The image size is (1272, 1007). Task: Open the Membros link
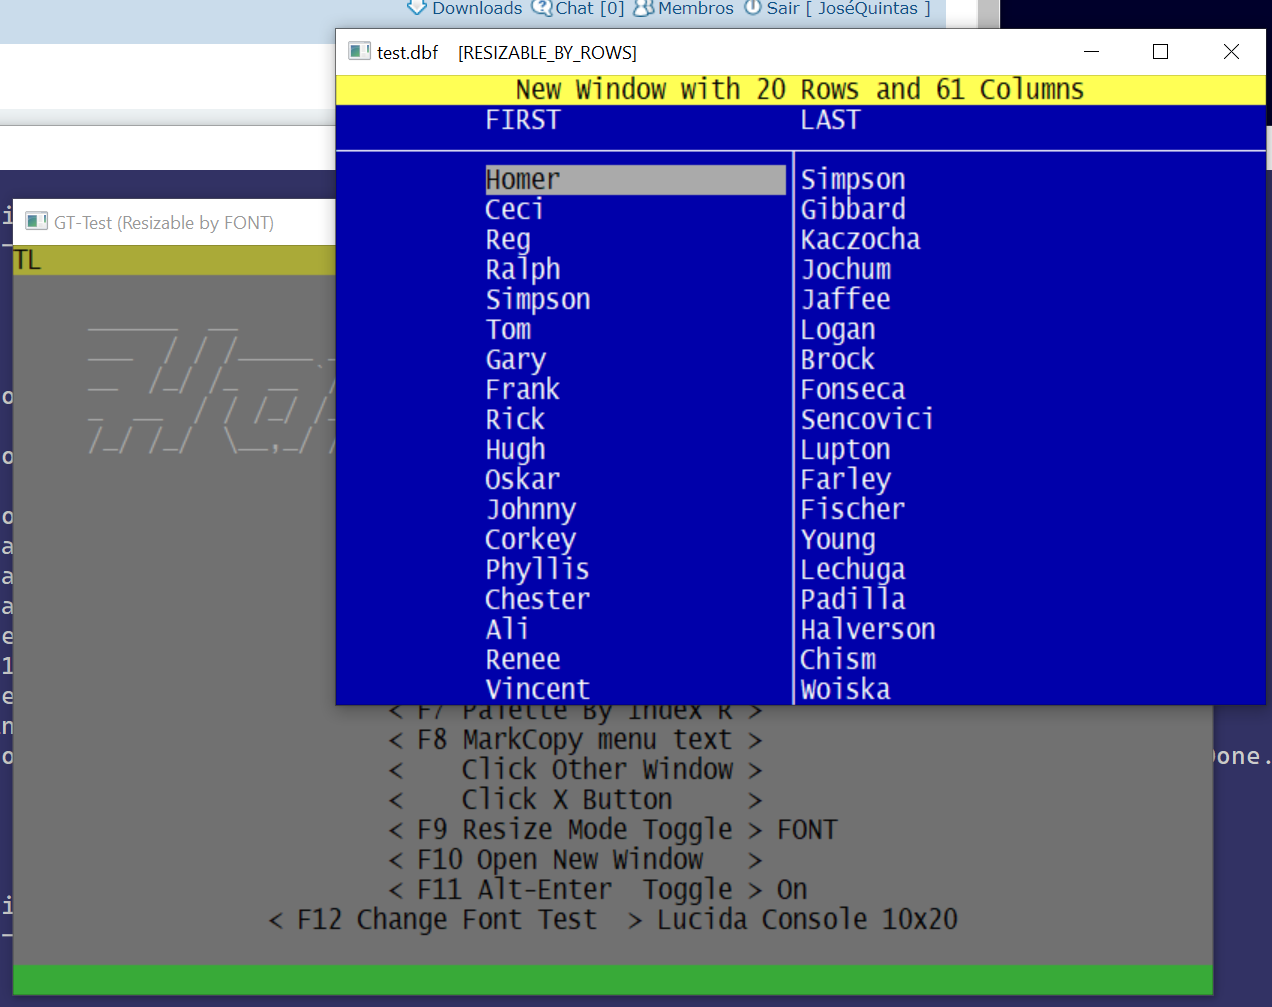[684, 8]
